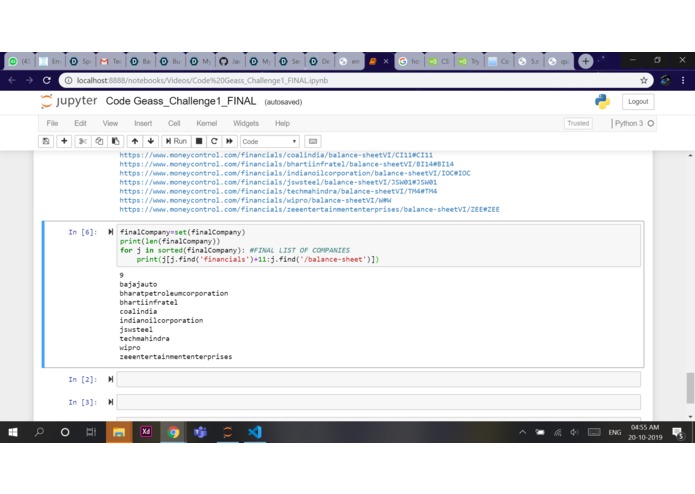Viewport: 695px width, 494px height.
Task: Open the Widgets menu
Action: click(246, 123)
